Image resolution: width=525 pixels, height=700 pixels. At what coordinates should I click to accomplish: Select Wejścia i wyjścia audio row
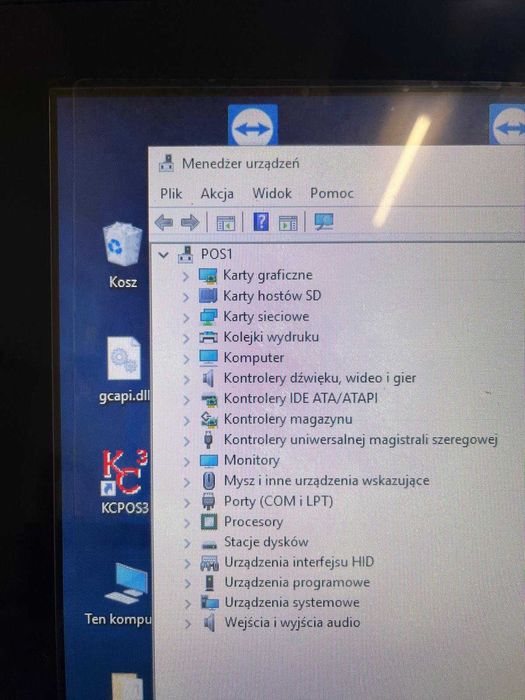[292, 623]
